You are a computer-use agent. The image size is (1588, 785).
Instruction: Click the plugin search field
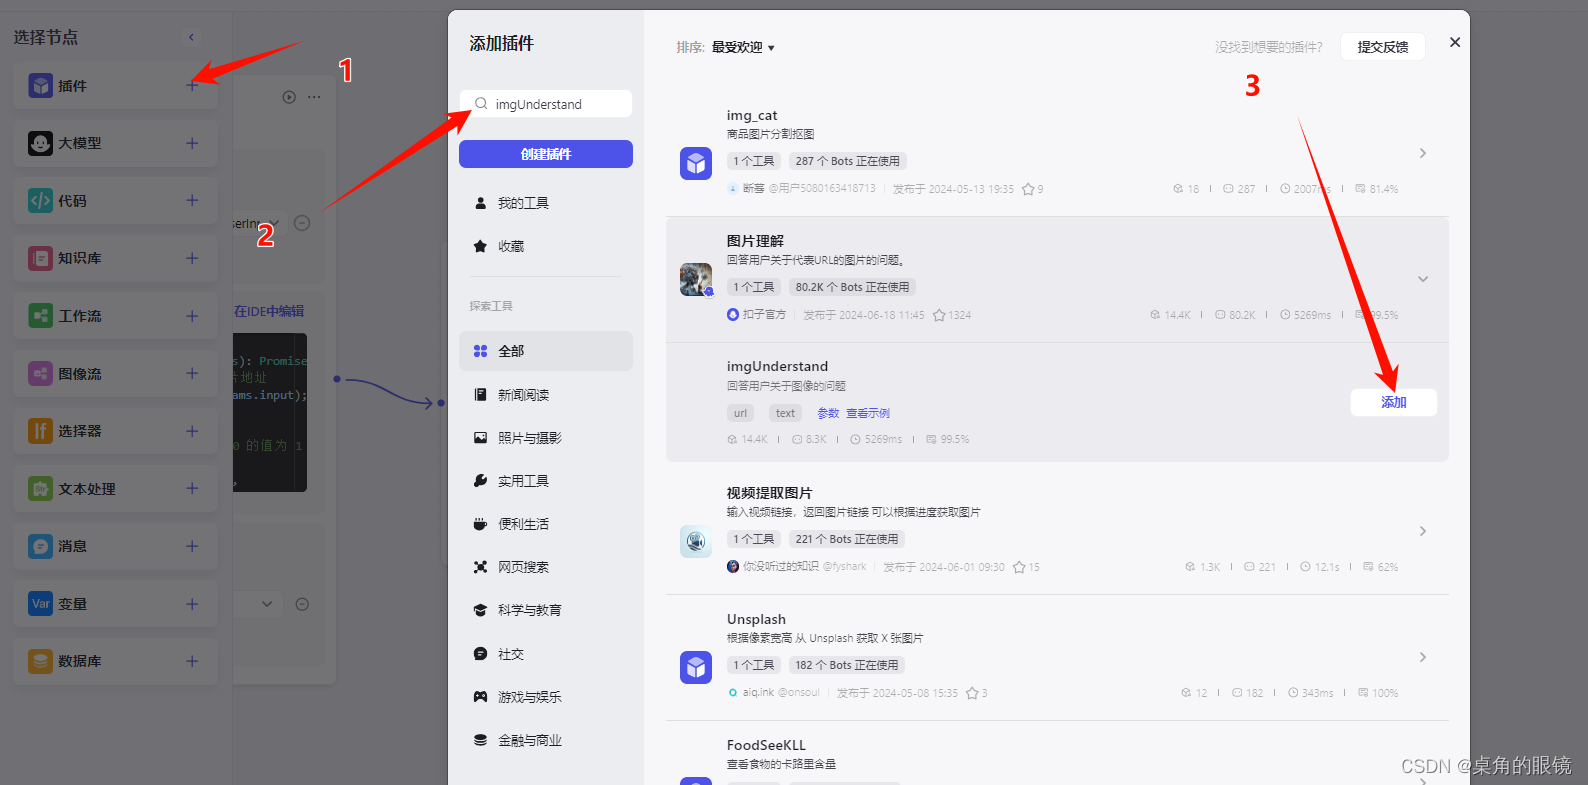click(x=546, y=104)
